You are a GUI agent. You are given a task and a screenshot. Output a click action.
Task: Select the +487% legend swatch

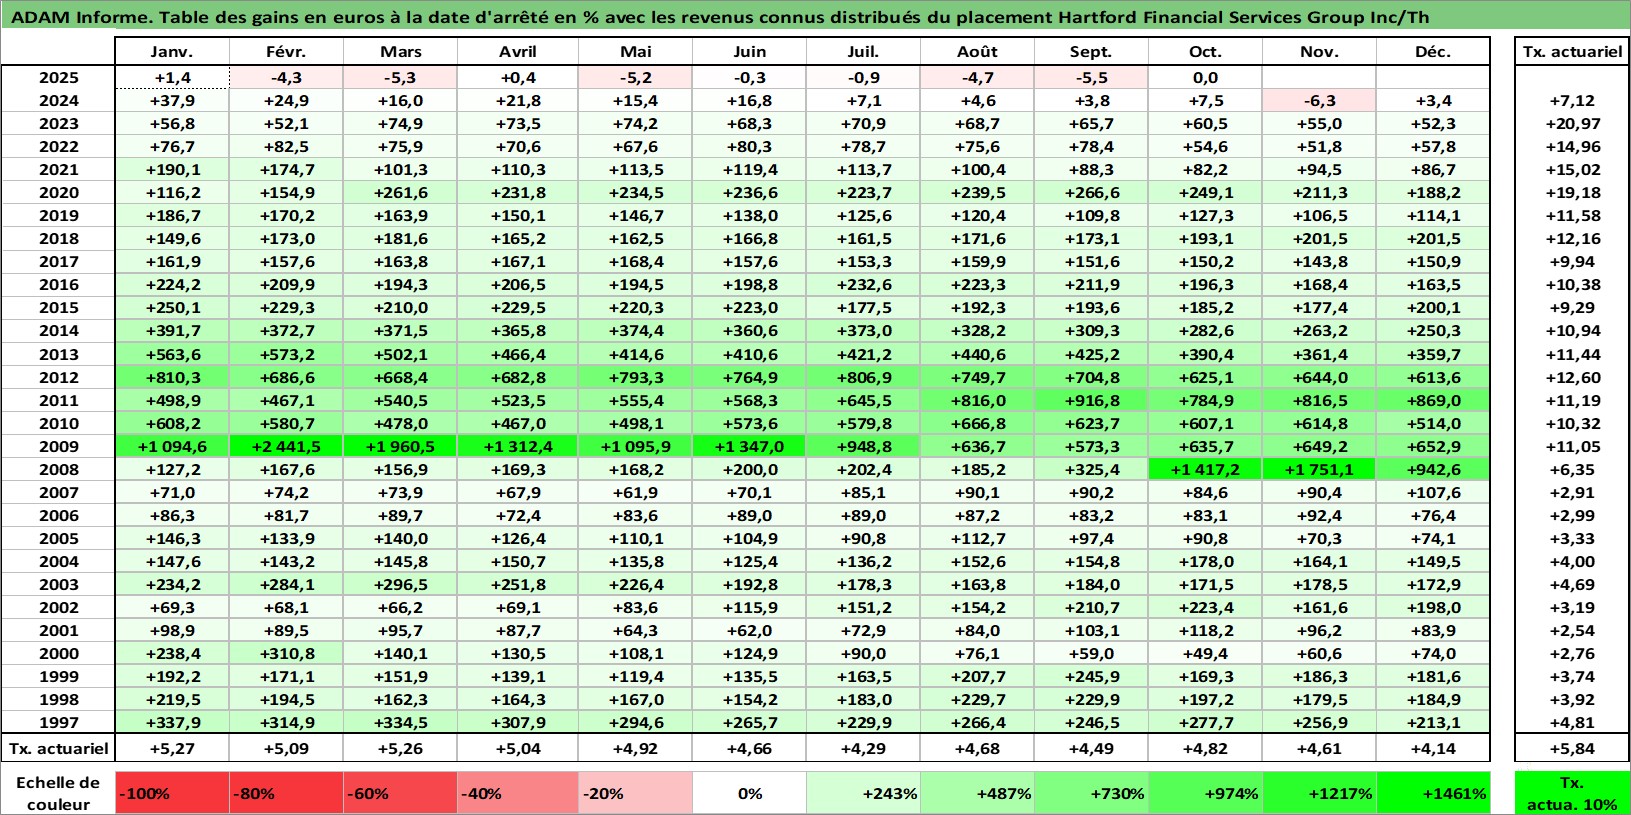977,793
